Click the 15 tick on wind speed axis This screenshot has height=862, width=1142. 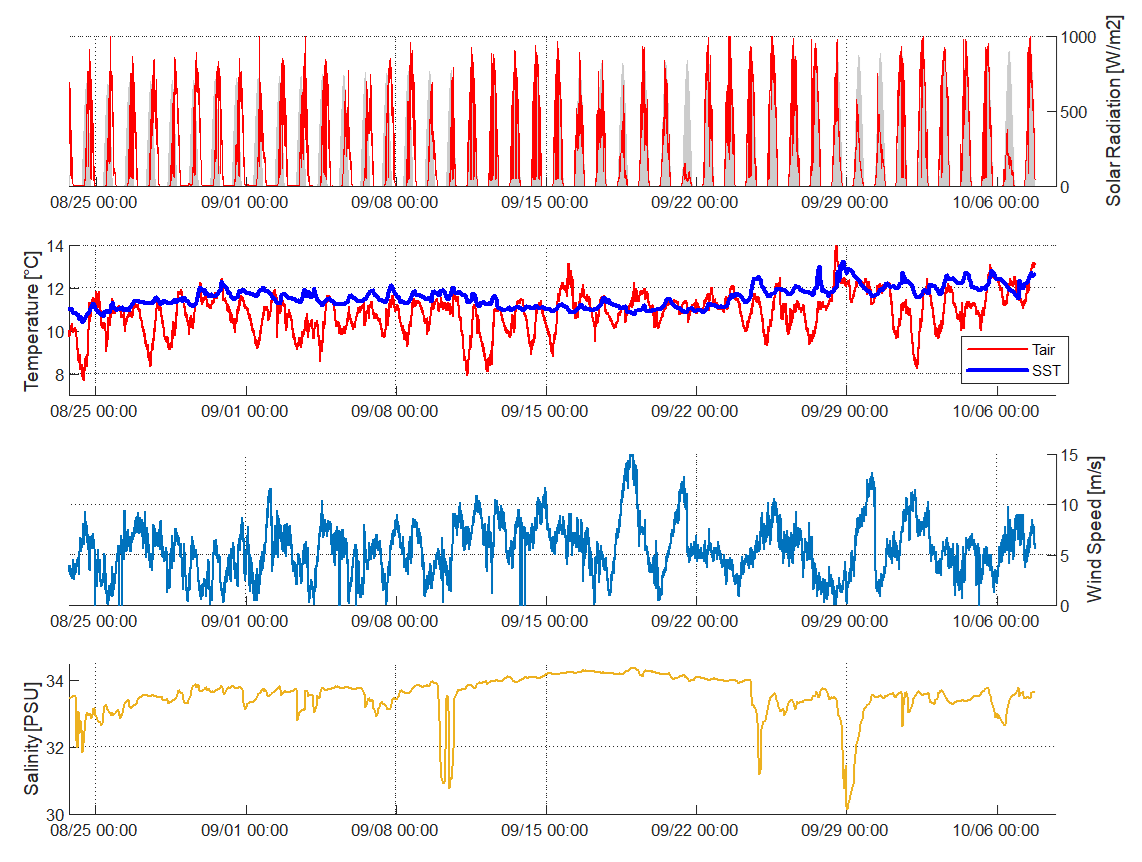(1070, 455)
